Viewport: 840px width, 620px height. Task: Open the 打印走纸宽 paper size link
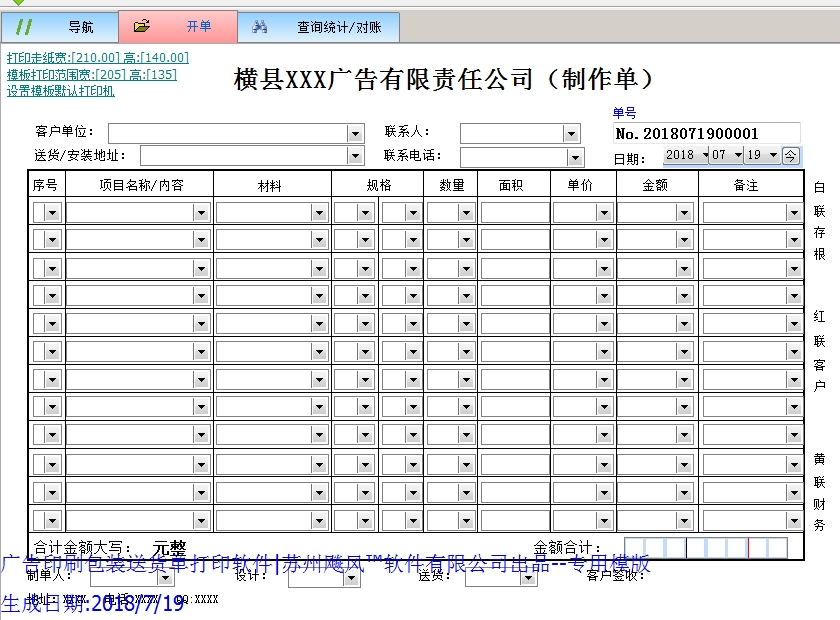(x=97, y=58)
